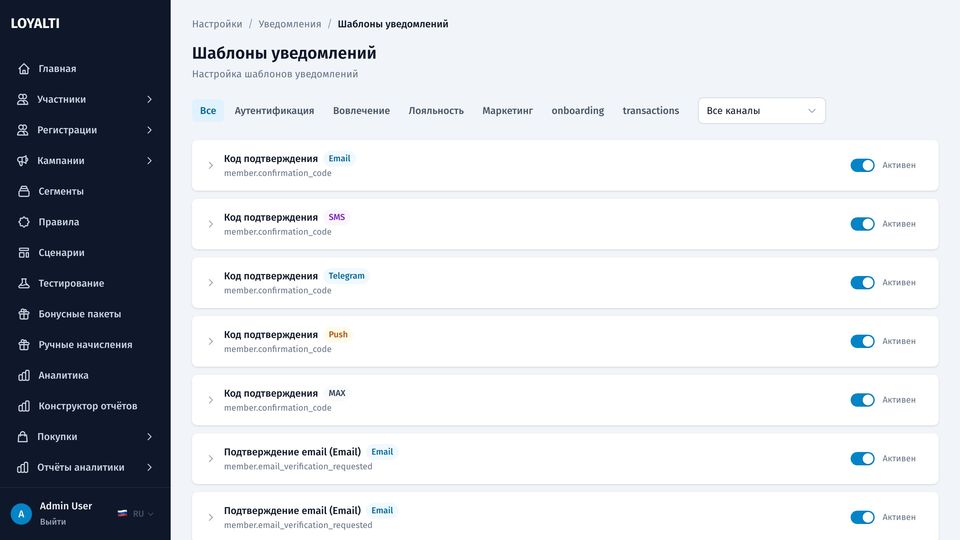The width and height of the screenshot is (960, 540).
Task: Click the Тестирование flask icon
Action: 24,283
